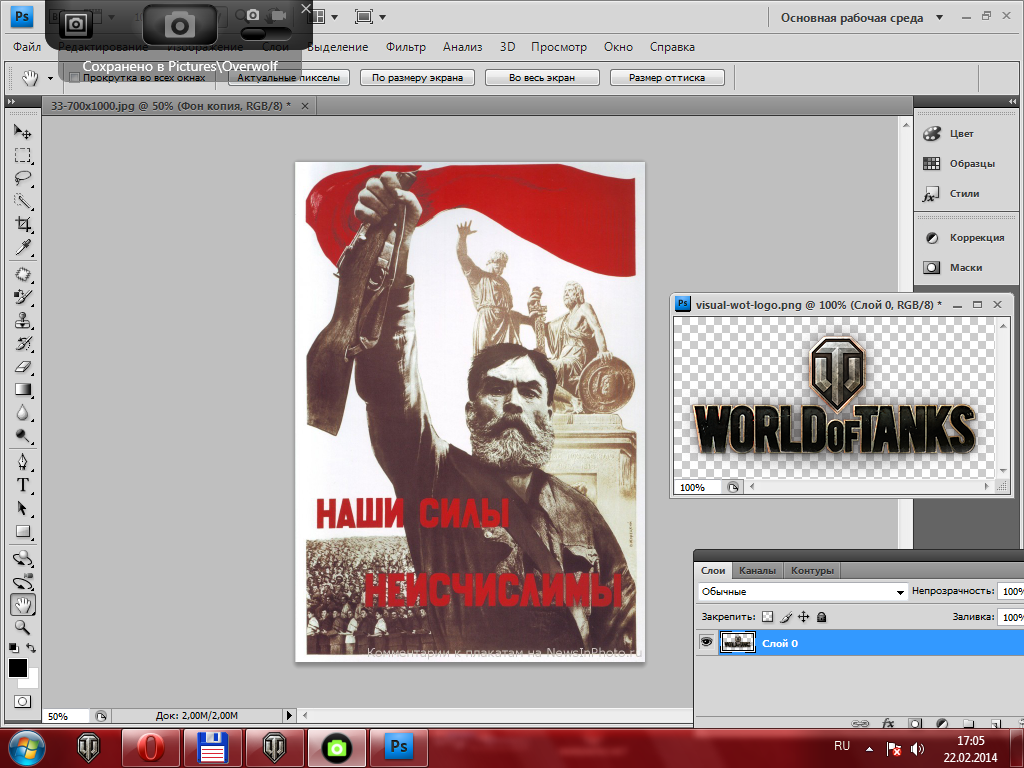The image size is (1024, 768).
Task: Edit the 50% zoom field
Action: 65,716
